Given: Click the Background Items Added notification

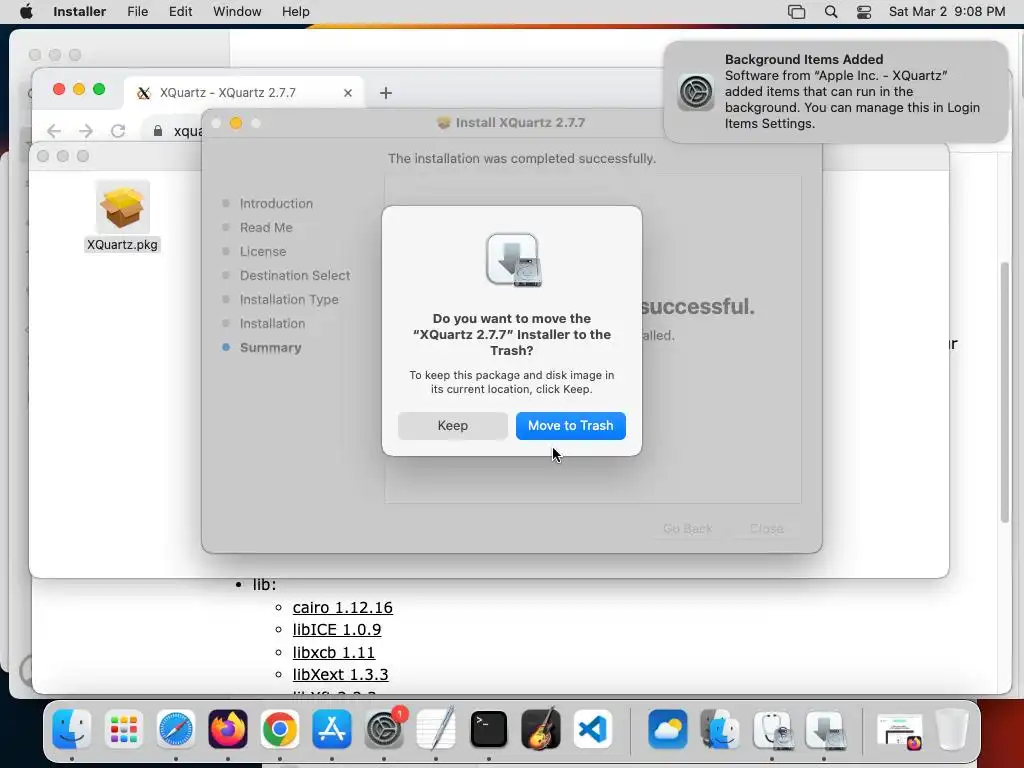Looking at the screenshot, I should tap(836, 91).
